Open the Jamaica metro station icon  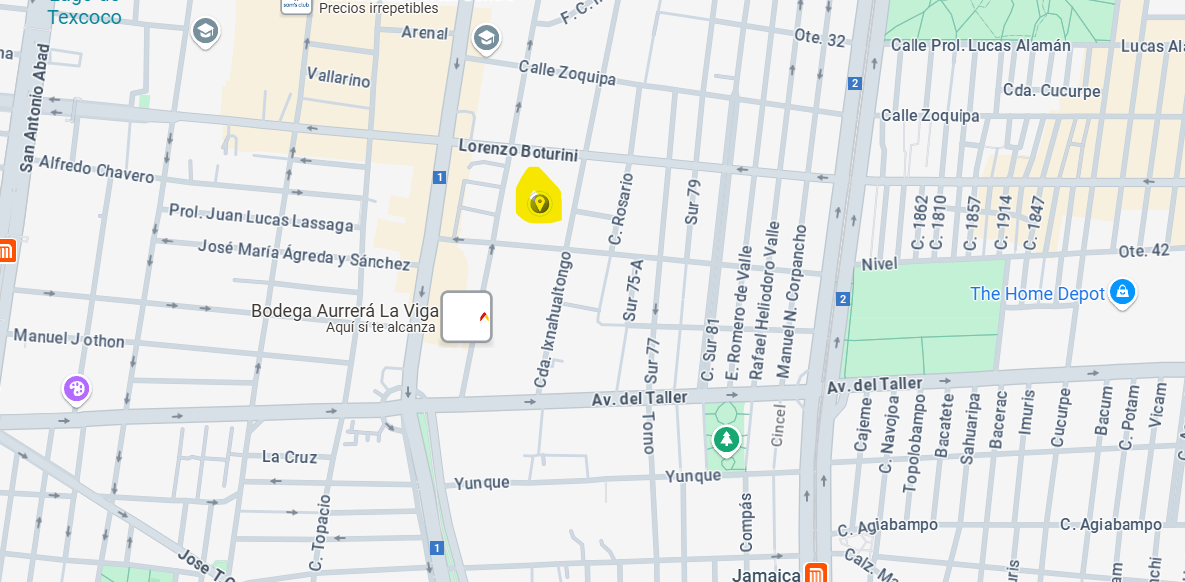[815, 573]
